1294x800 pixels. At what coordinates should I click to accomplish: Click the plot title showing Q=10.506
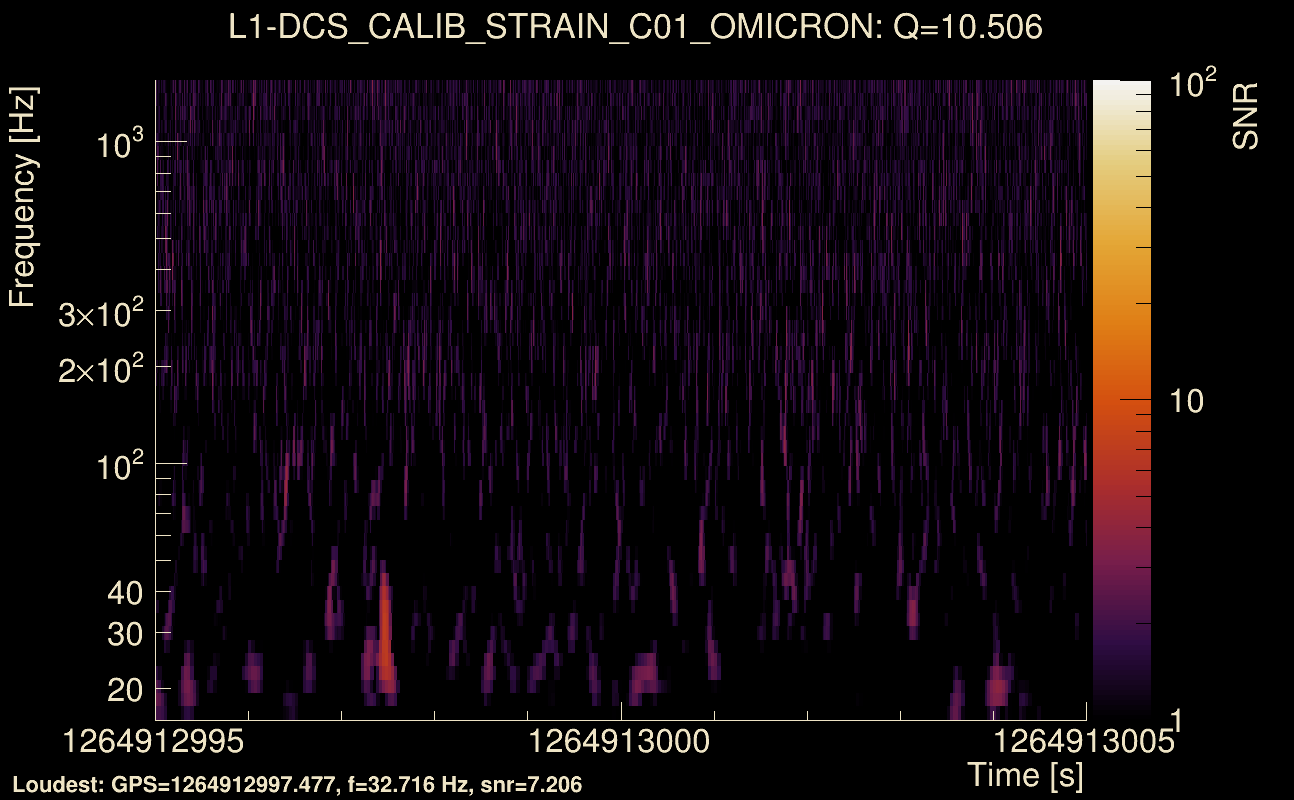click(636, 27)
